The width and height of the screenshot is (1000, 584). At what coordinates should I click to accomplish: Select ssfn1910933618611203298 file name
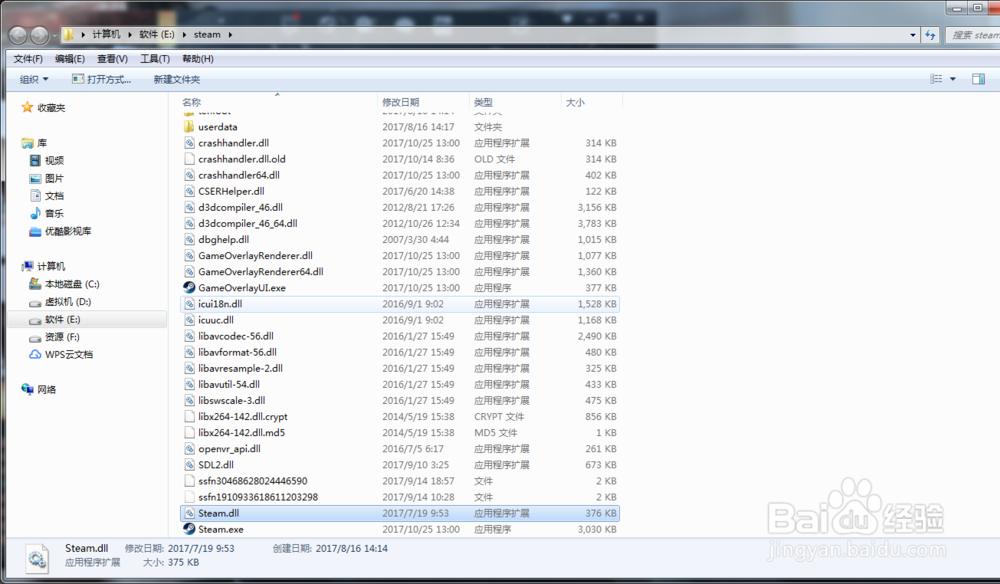[258, 497]
